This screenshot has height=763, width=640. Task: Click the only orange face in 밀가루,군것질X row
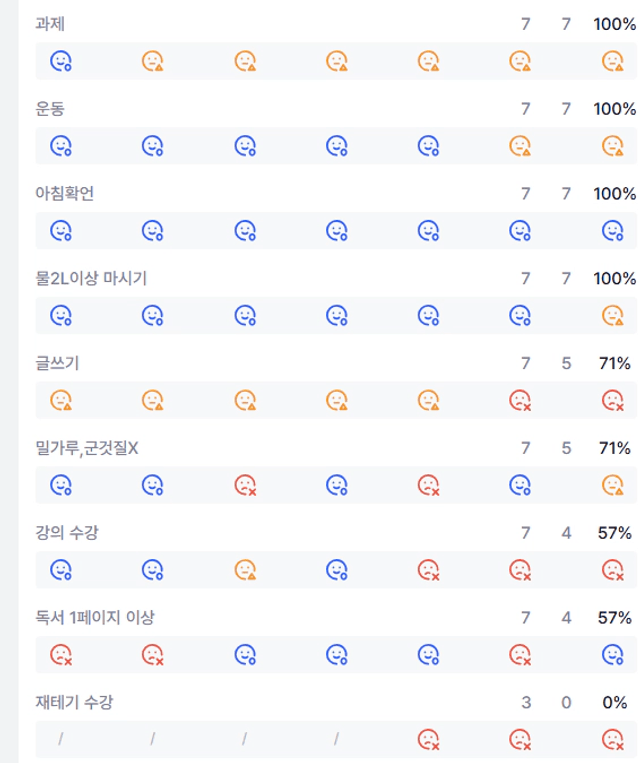click(x=613, y=485)
